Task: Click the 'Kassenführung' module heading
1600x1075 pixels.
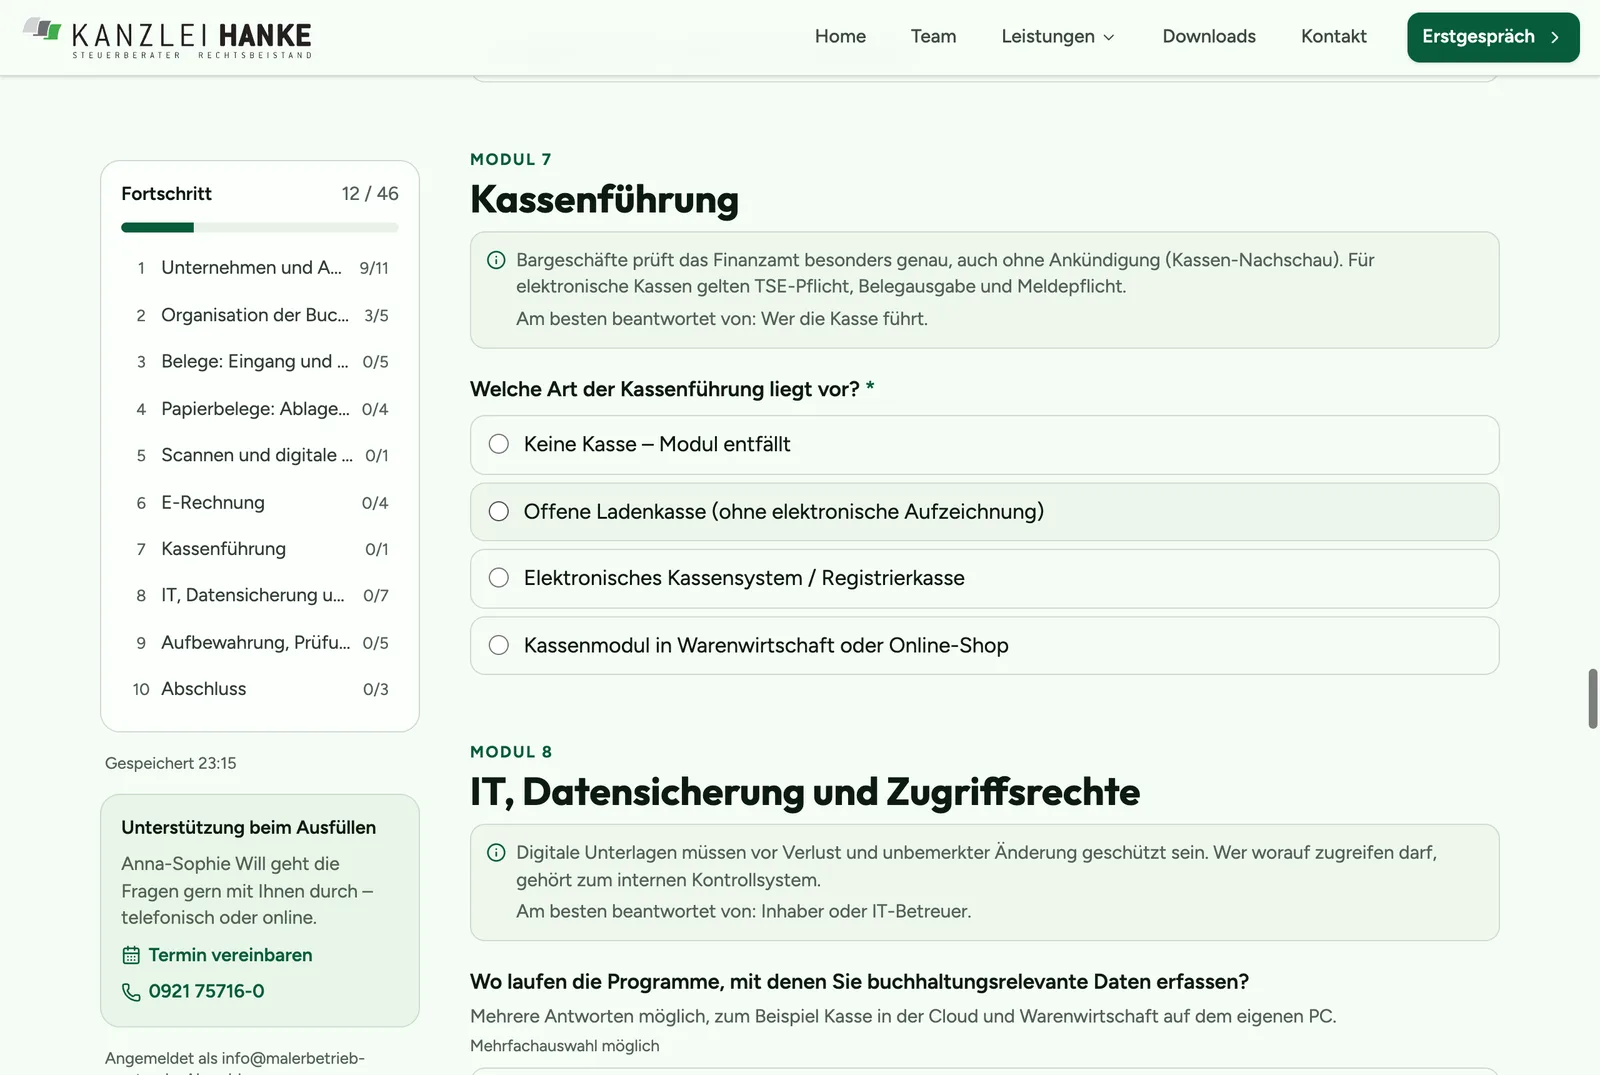Action: click(x=605, y=199)
